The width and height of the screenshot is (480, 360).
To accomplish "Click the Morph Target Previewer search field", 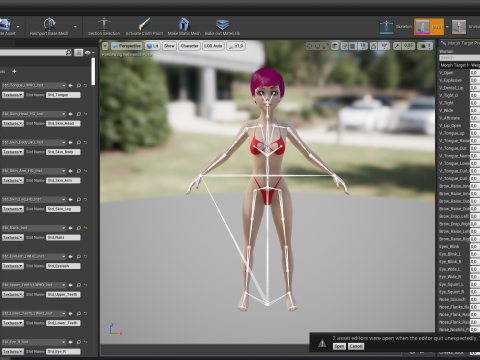I will point(460,58).
